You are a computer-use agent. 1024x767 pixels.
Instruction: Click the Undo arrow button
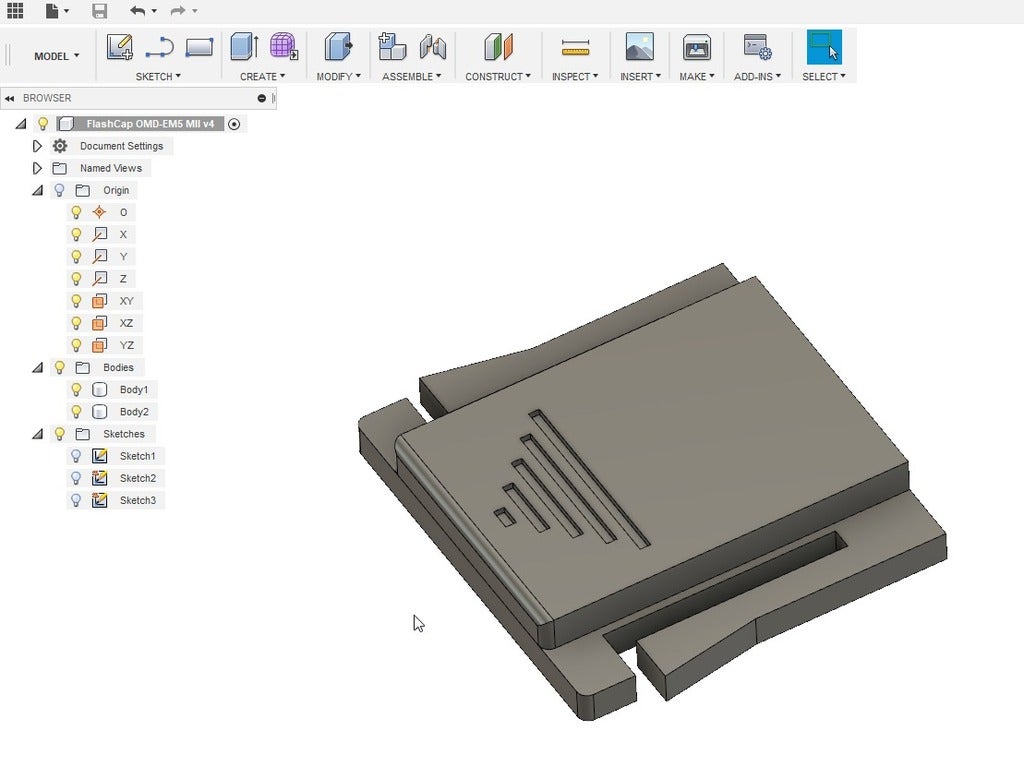pyautogui.click(x=137, y=10)
